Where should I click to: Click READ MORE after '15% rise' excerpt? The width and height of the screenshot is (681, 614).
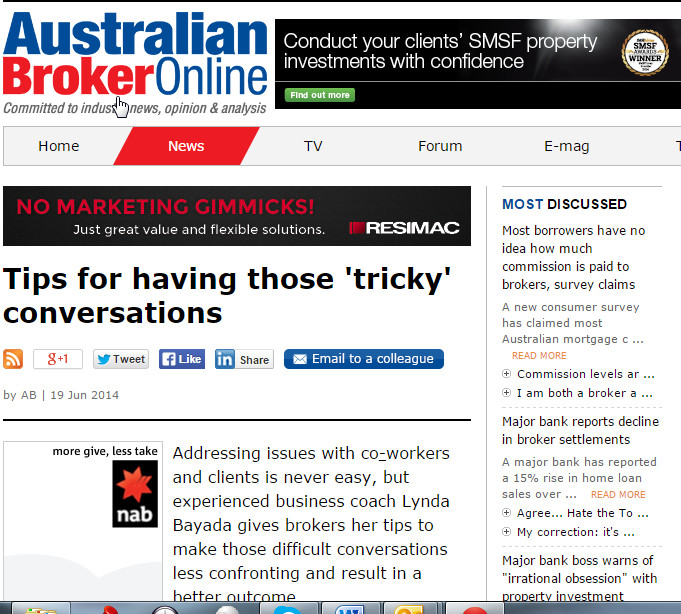[x=618, y=495]
